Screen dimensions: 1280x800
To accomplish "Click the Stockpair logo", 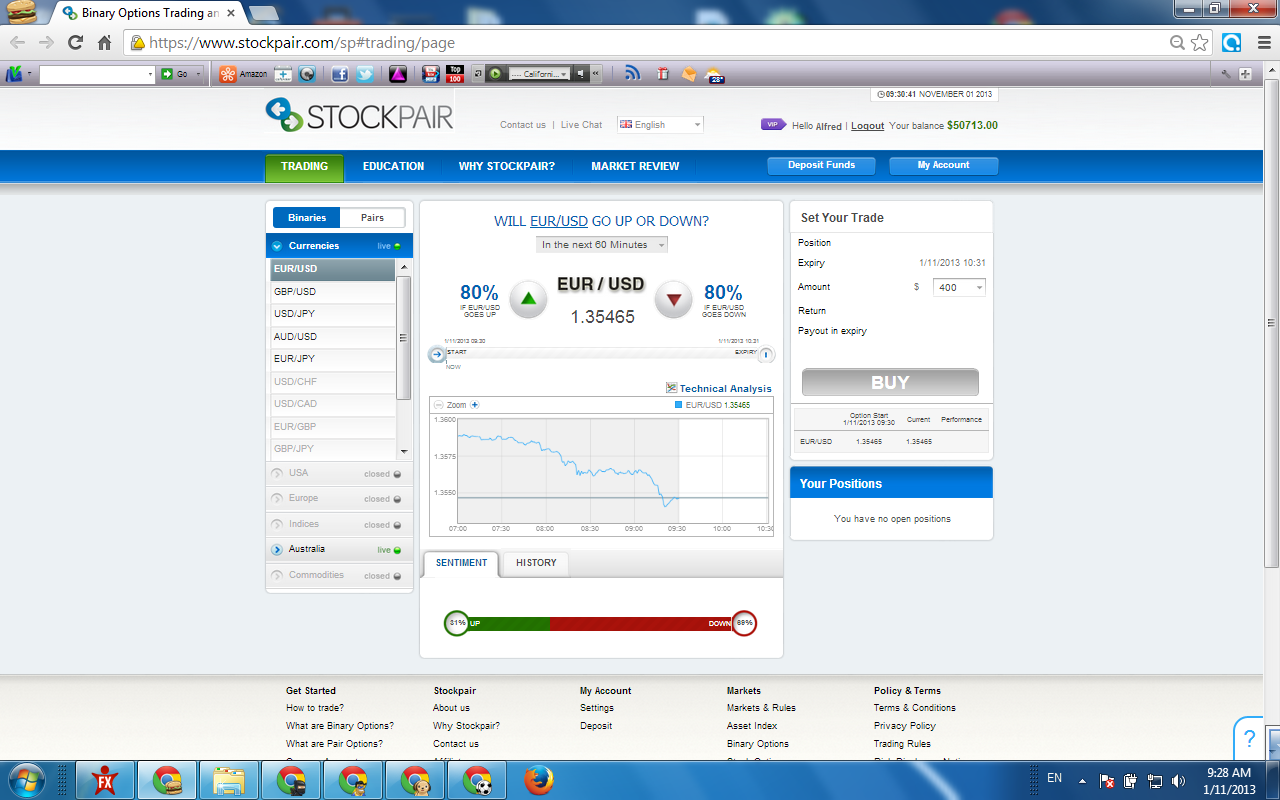I will (x=359, y=115).
